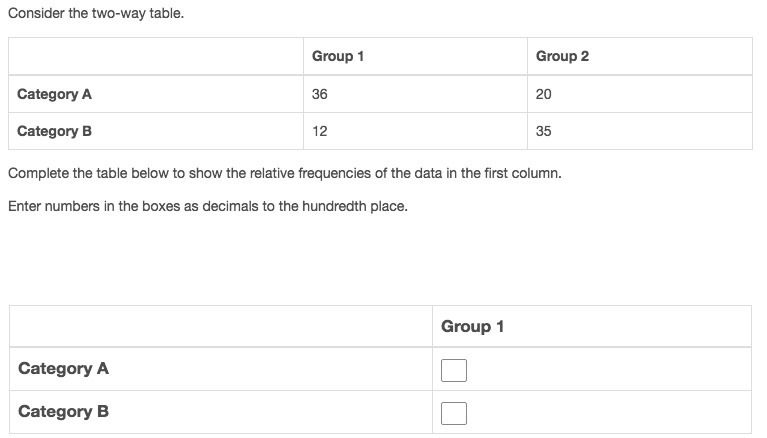Select the Category A label in the top table
Viewport: 767px width, 438px height.
[54, 94]
